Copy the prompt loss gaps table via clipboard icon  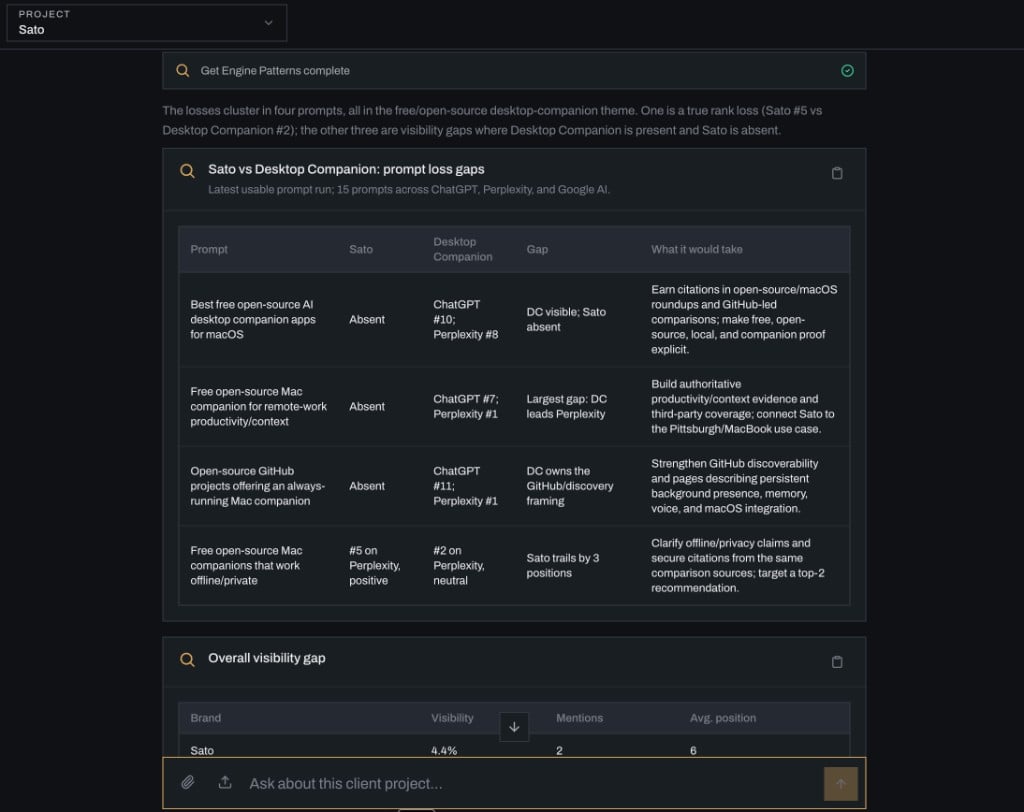[837, 173]
